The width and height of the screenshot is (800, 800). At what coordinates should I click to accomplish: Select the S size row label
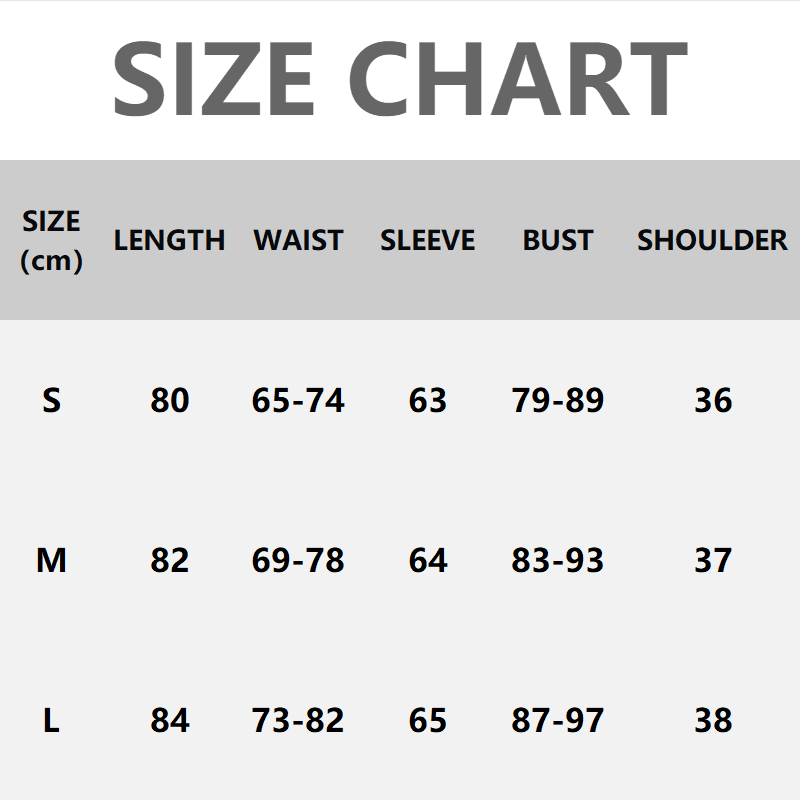[51, 400]
